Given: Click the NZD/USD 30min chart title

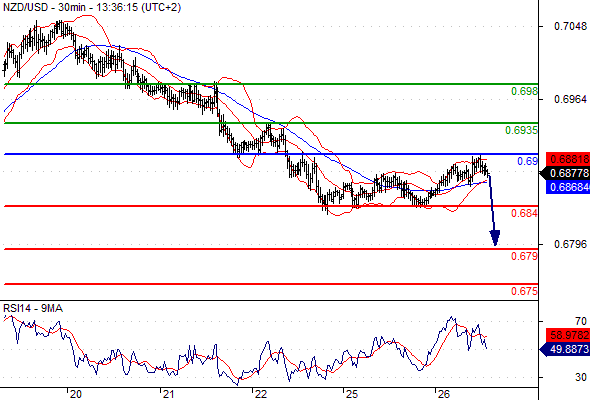Looking at the screenshot, I should pos(92,7).
